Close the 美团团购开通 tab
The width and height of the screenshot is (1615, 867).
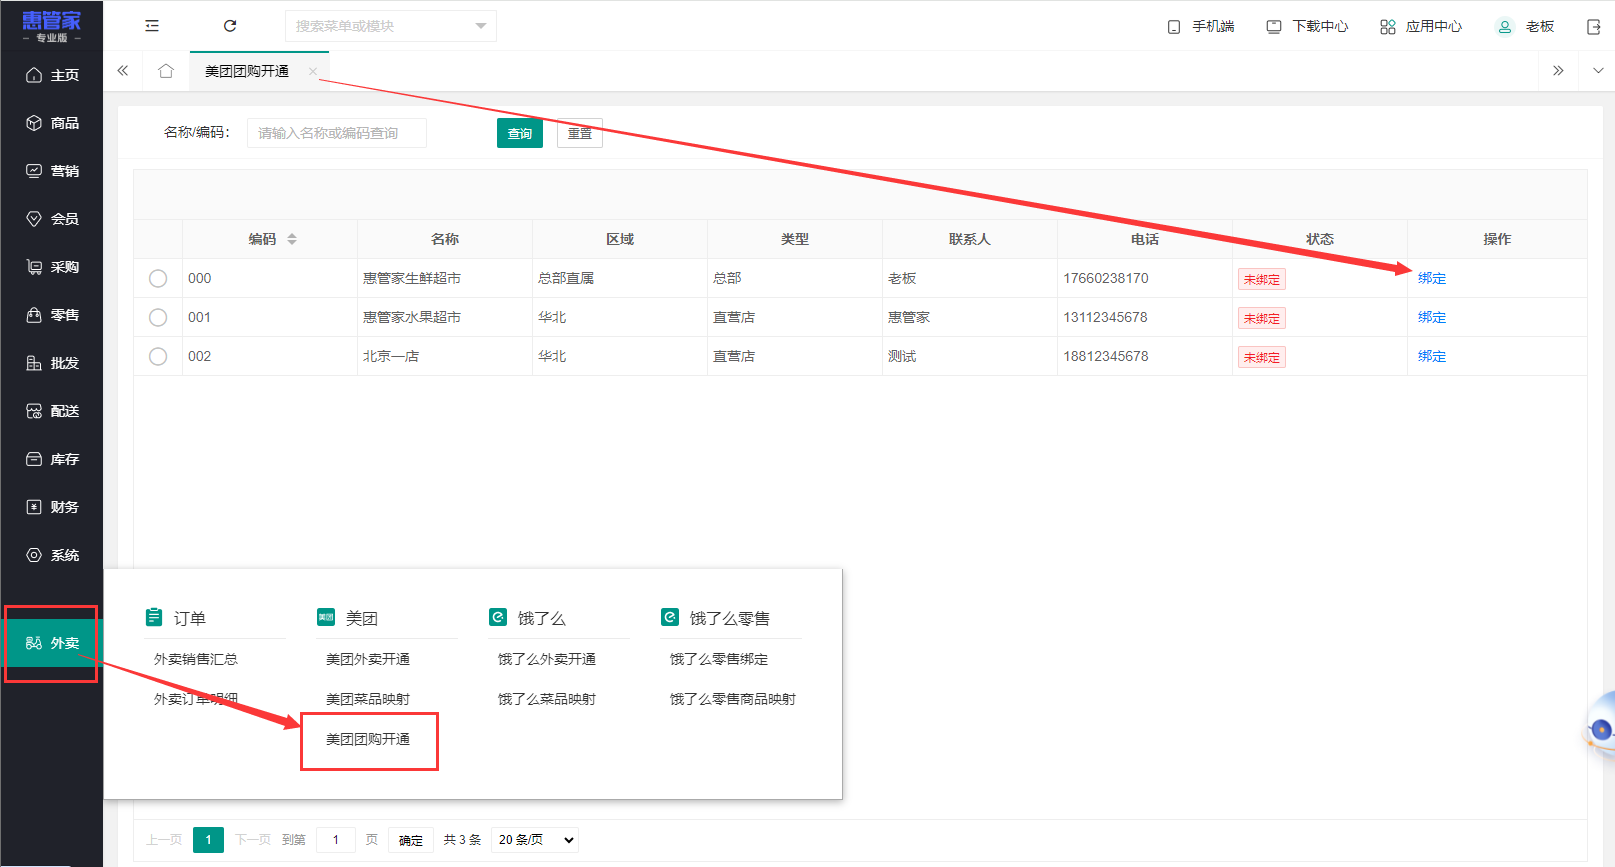(x=313, y=71)
